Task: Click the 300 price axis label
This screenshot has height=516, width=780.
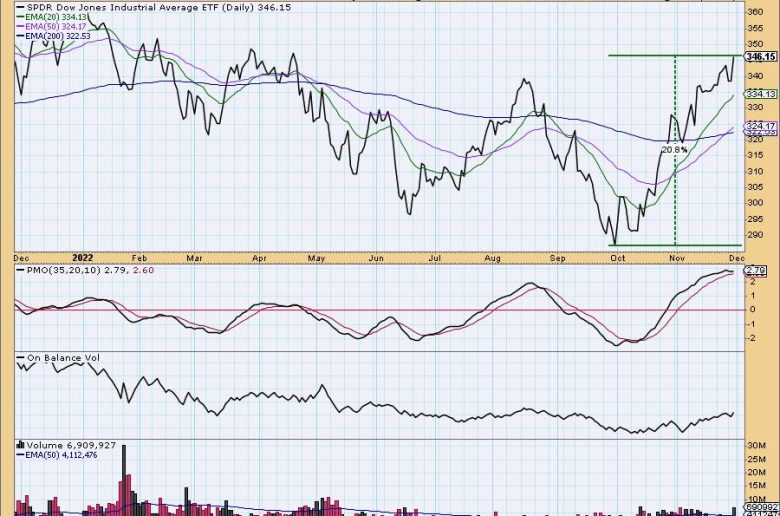Action: click(x=755, y=203)
